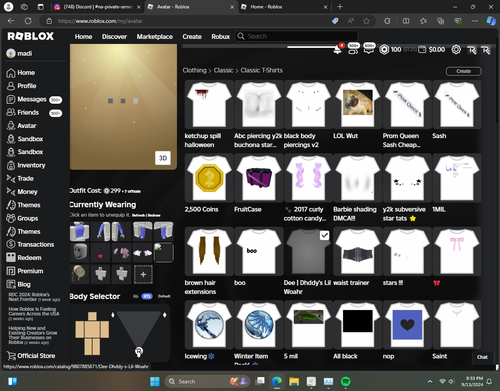The image size is (500, 391).
Task: Favorite this page with star icon
Action: [x=366, y=21]
